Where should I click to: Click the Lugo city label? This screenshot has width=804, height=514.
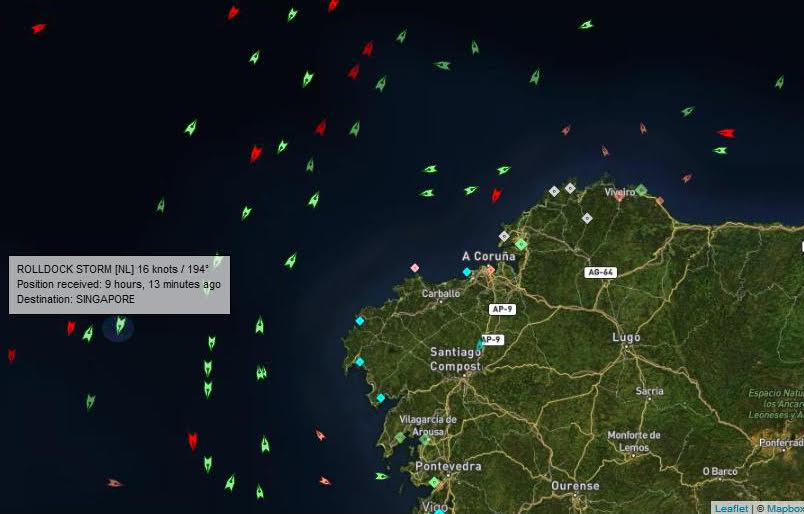click(x=626, y=338)
